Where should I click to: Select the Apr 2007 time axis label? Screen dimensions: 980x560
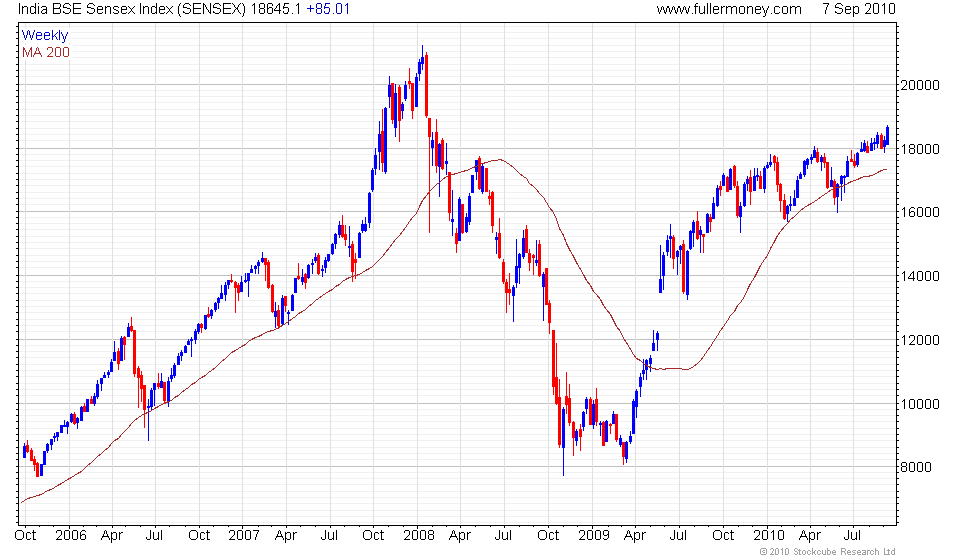(286, 536)
